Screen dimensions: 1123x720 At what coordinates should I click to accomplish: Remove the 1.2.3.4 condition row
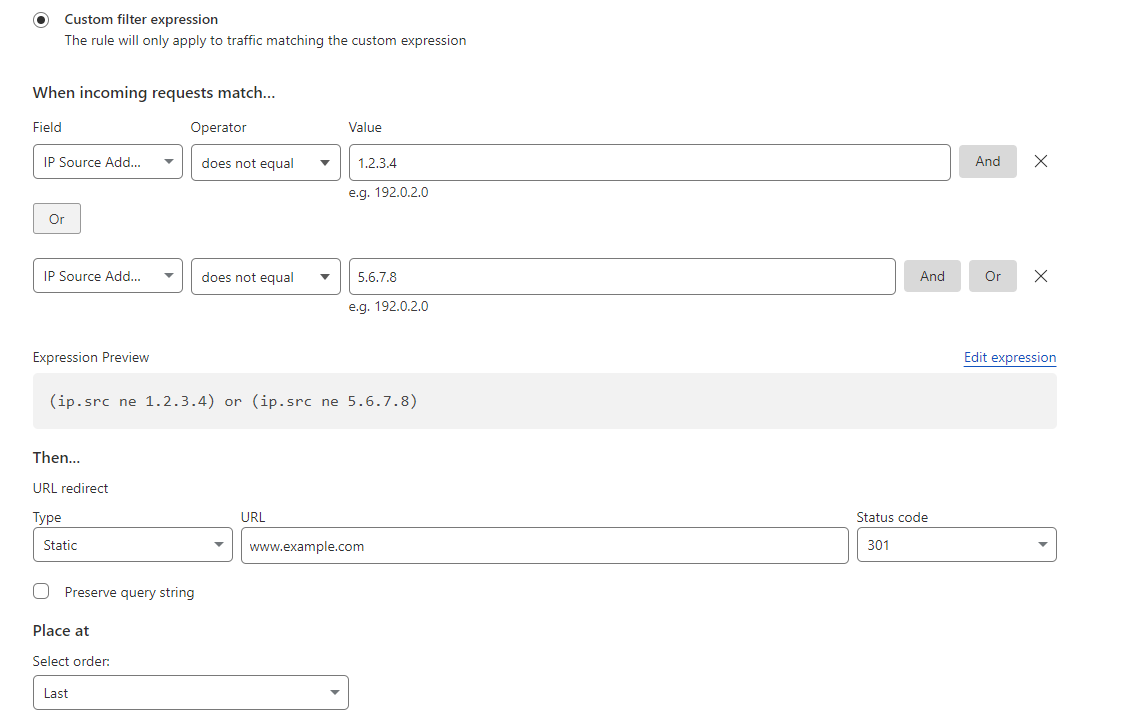[1040, 161]
